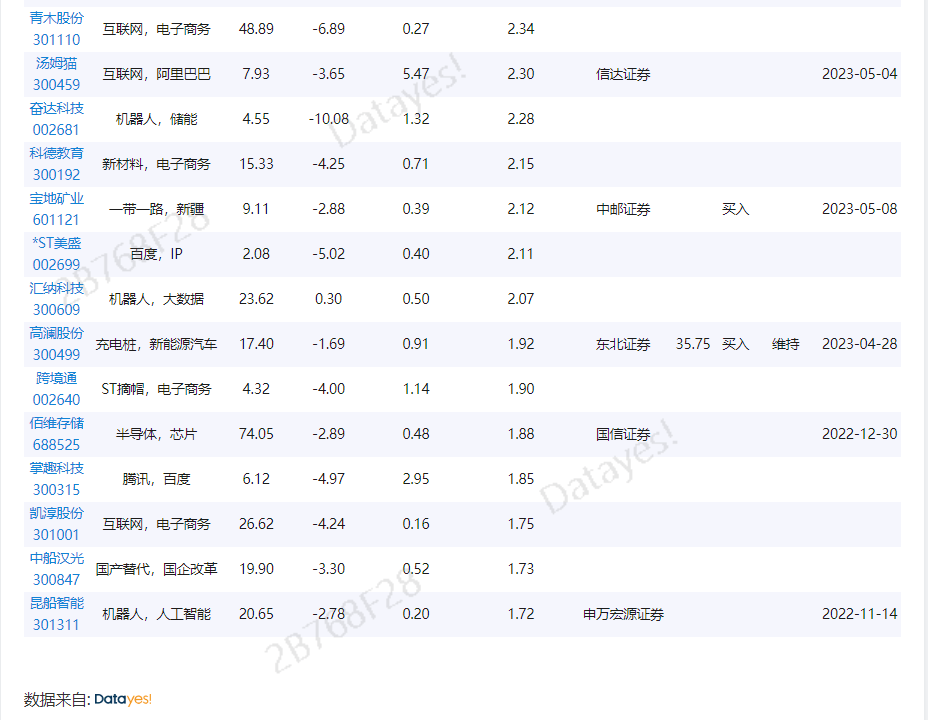This screenshot has width=928, height=720.
Task: Click the 信达证券 broker cell
Action: point(623,74)
